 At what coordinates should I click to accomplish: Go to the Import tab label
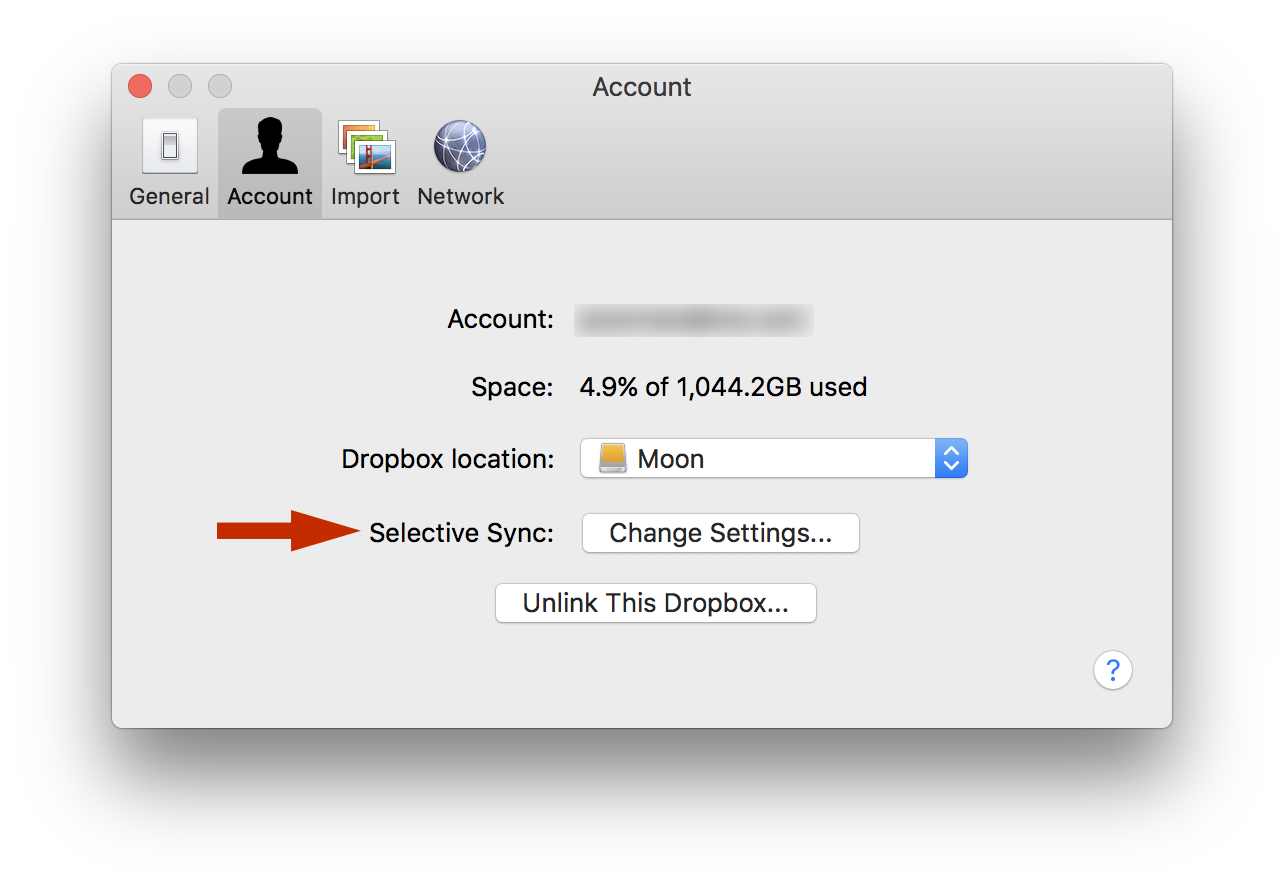pyautogui.click(x=365, y=197)
